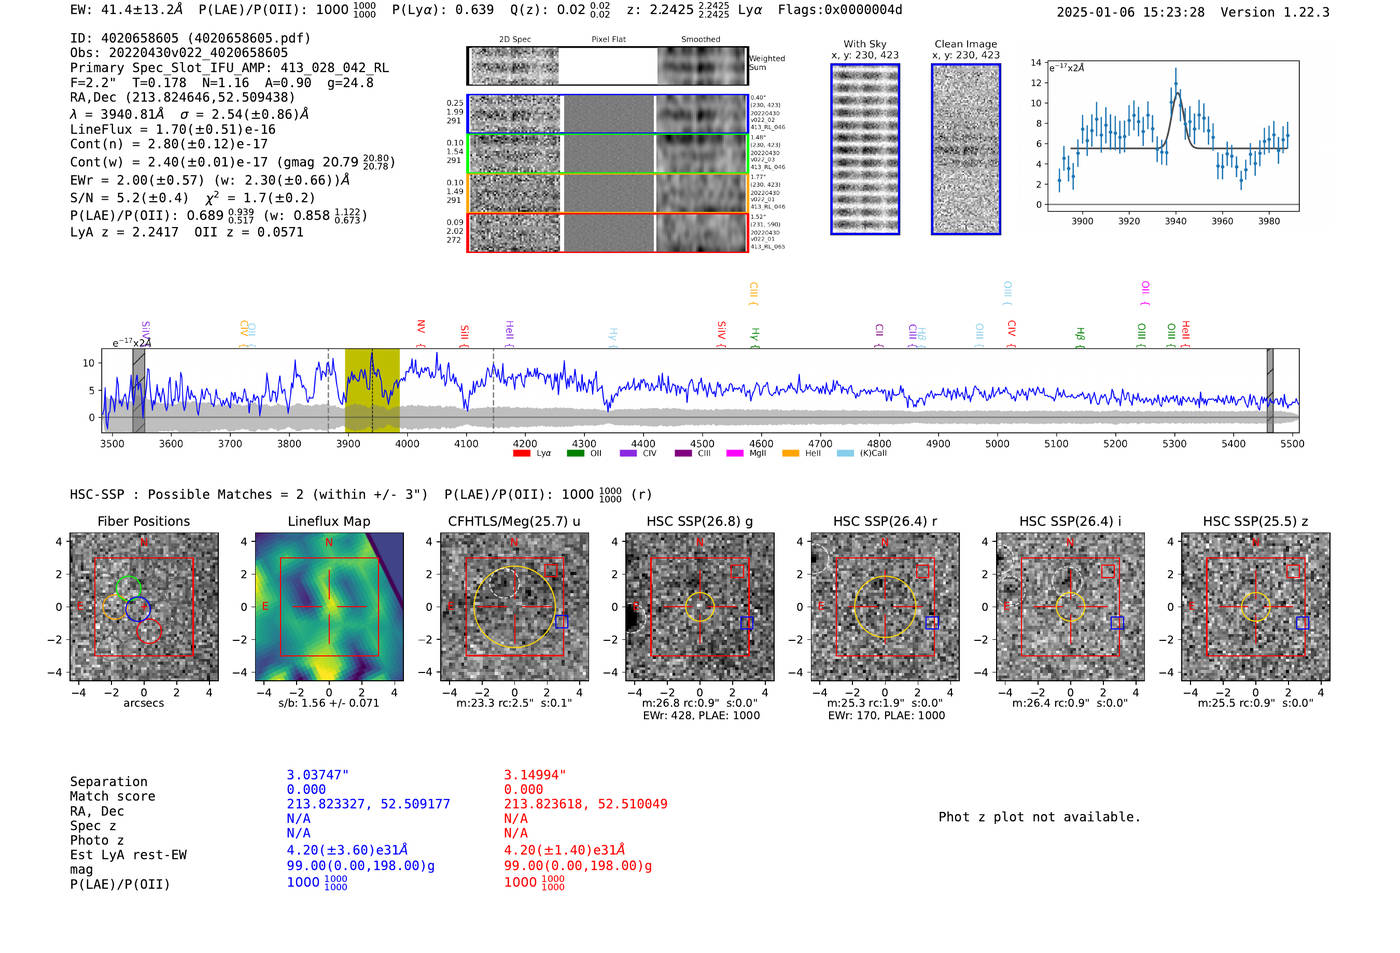Select the orange fiber circle in Fiber Positions
The width and height of the screenshot is (1400, 953).
point(116,606)
